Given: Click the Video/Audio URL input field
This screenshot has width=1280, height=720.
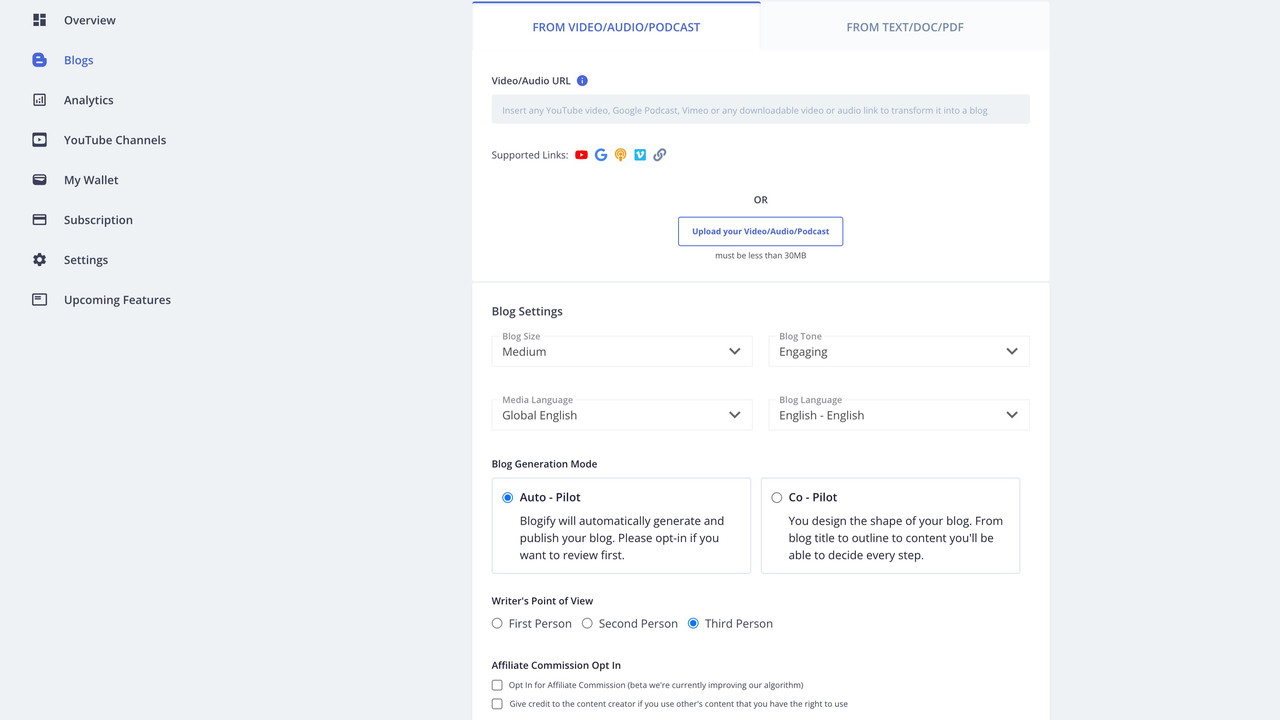Looking at the screenshot, I should click(x=760, y=110).
